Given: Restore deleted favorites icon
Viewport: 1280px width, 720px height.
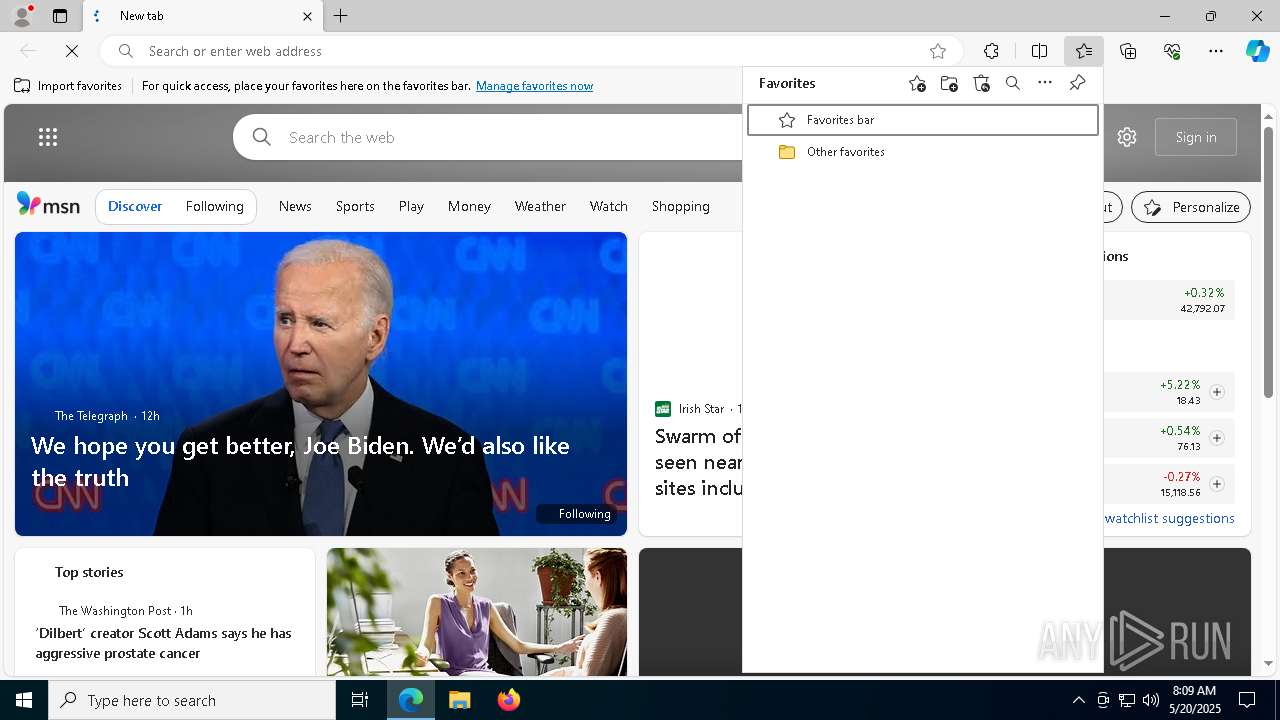Looking at the screenshot, I should pyautogui.click(x=981, y=84).
